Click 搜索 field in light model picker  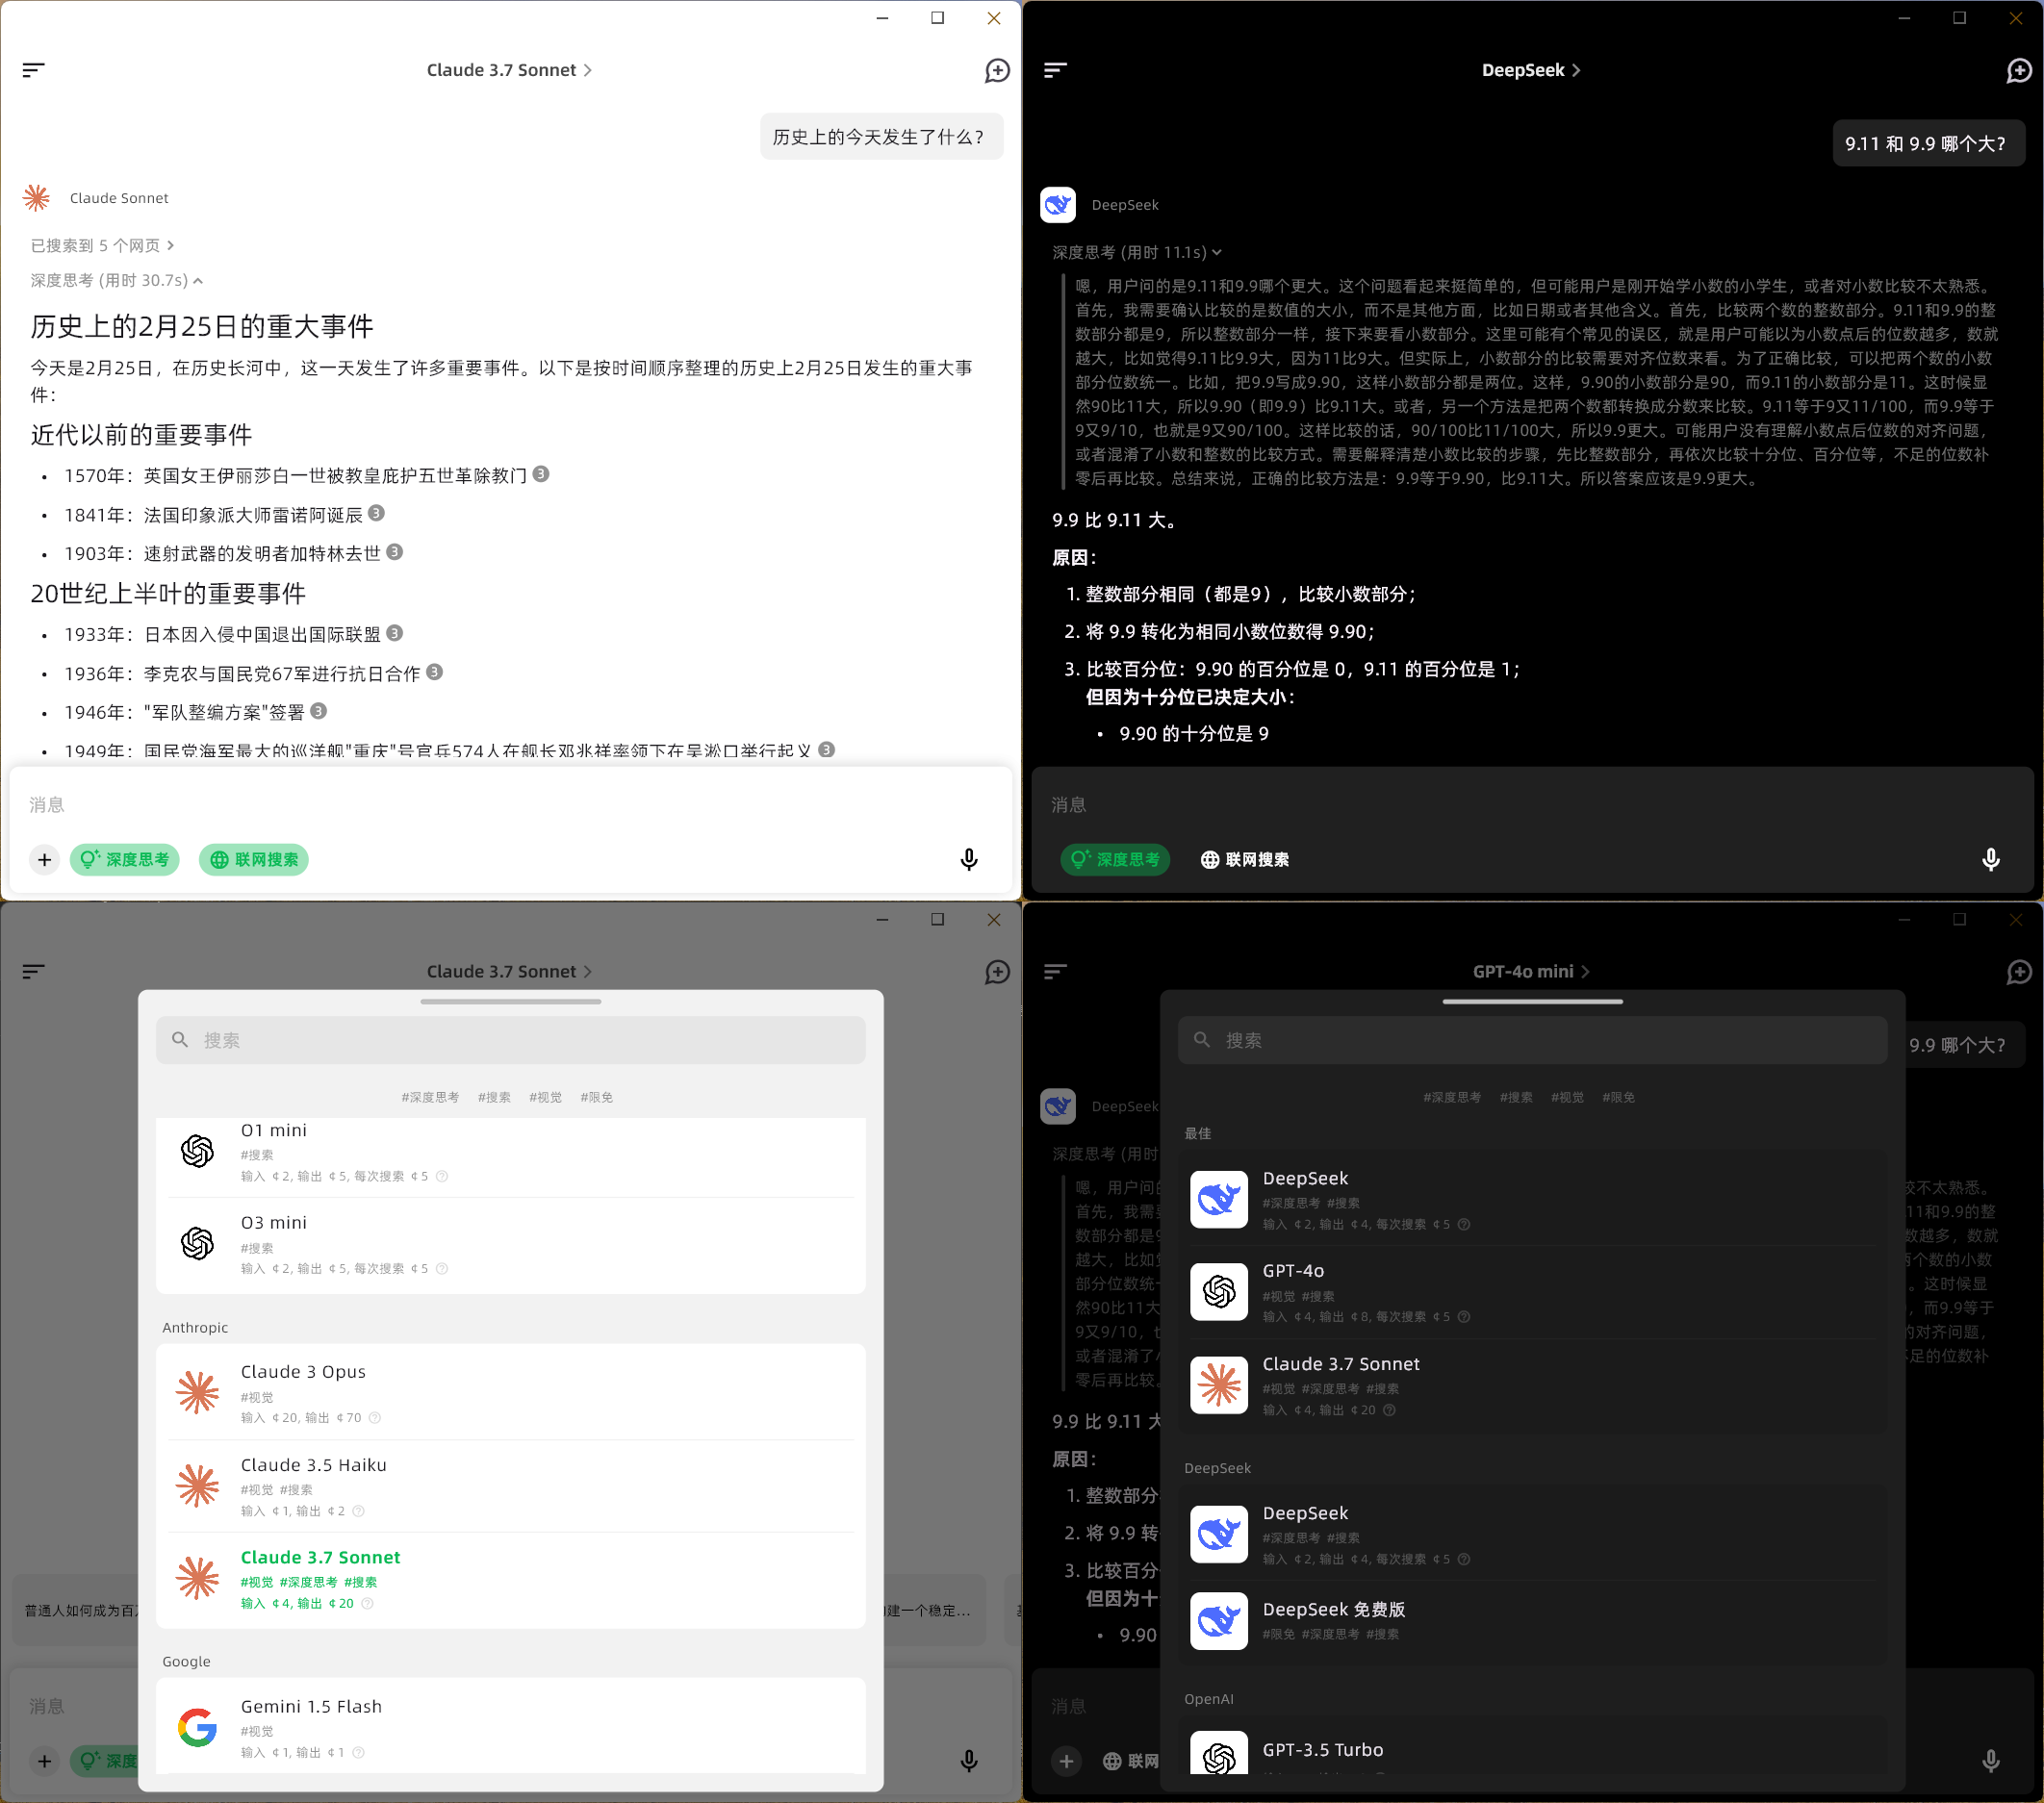point(510,1040)
